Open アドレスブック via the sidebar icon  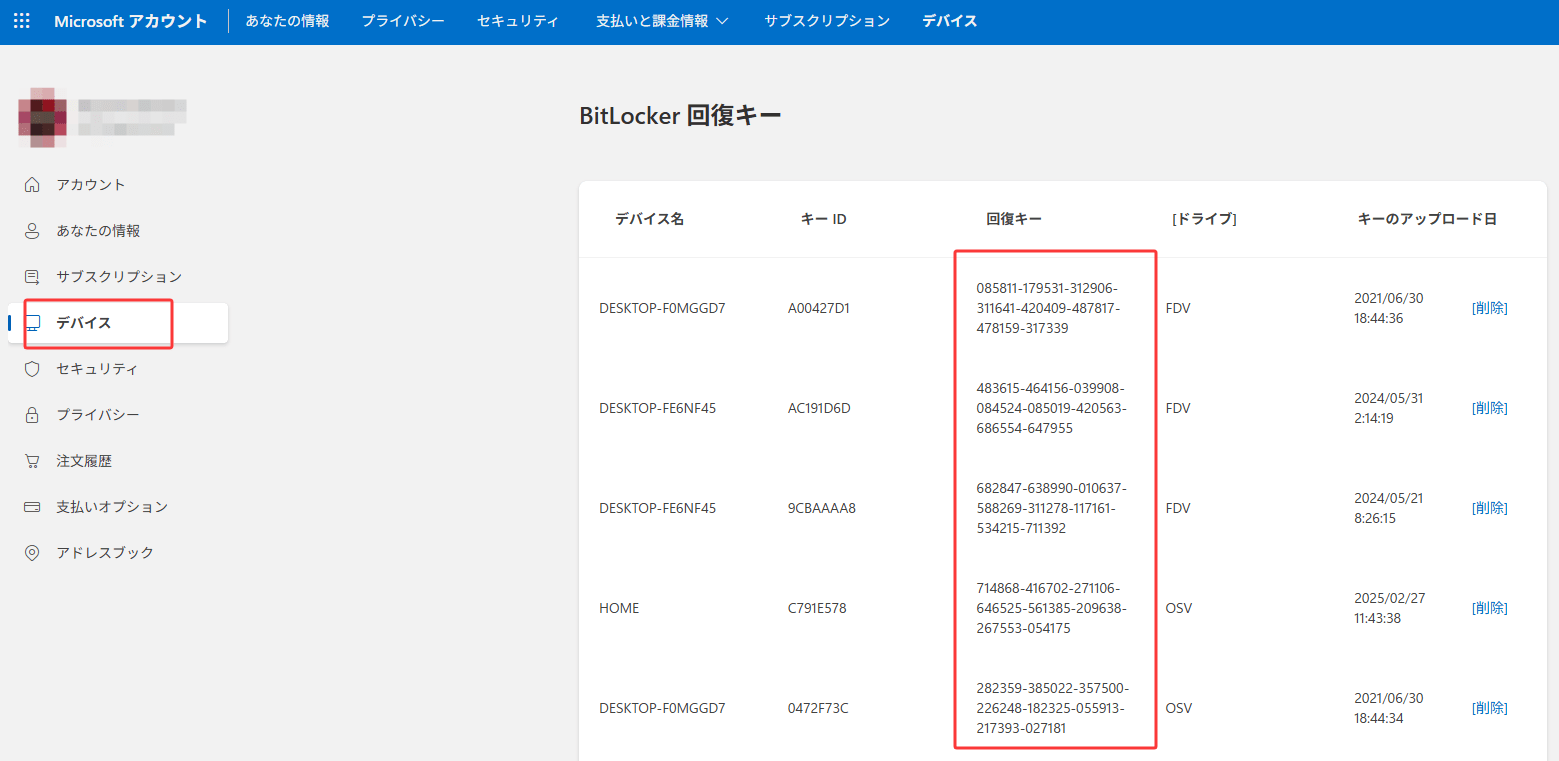(x=31, y=552)
